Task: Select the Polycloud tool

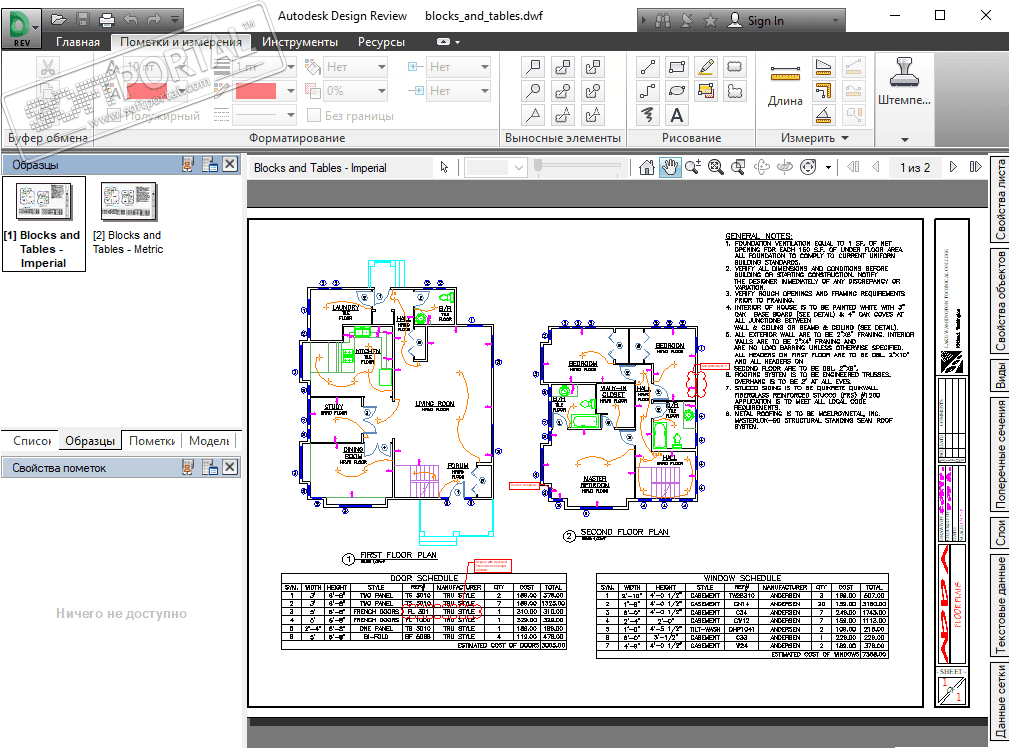Action: pyautogui.click(x=735, y=91)
